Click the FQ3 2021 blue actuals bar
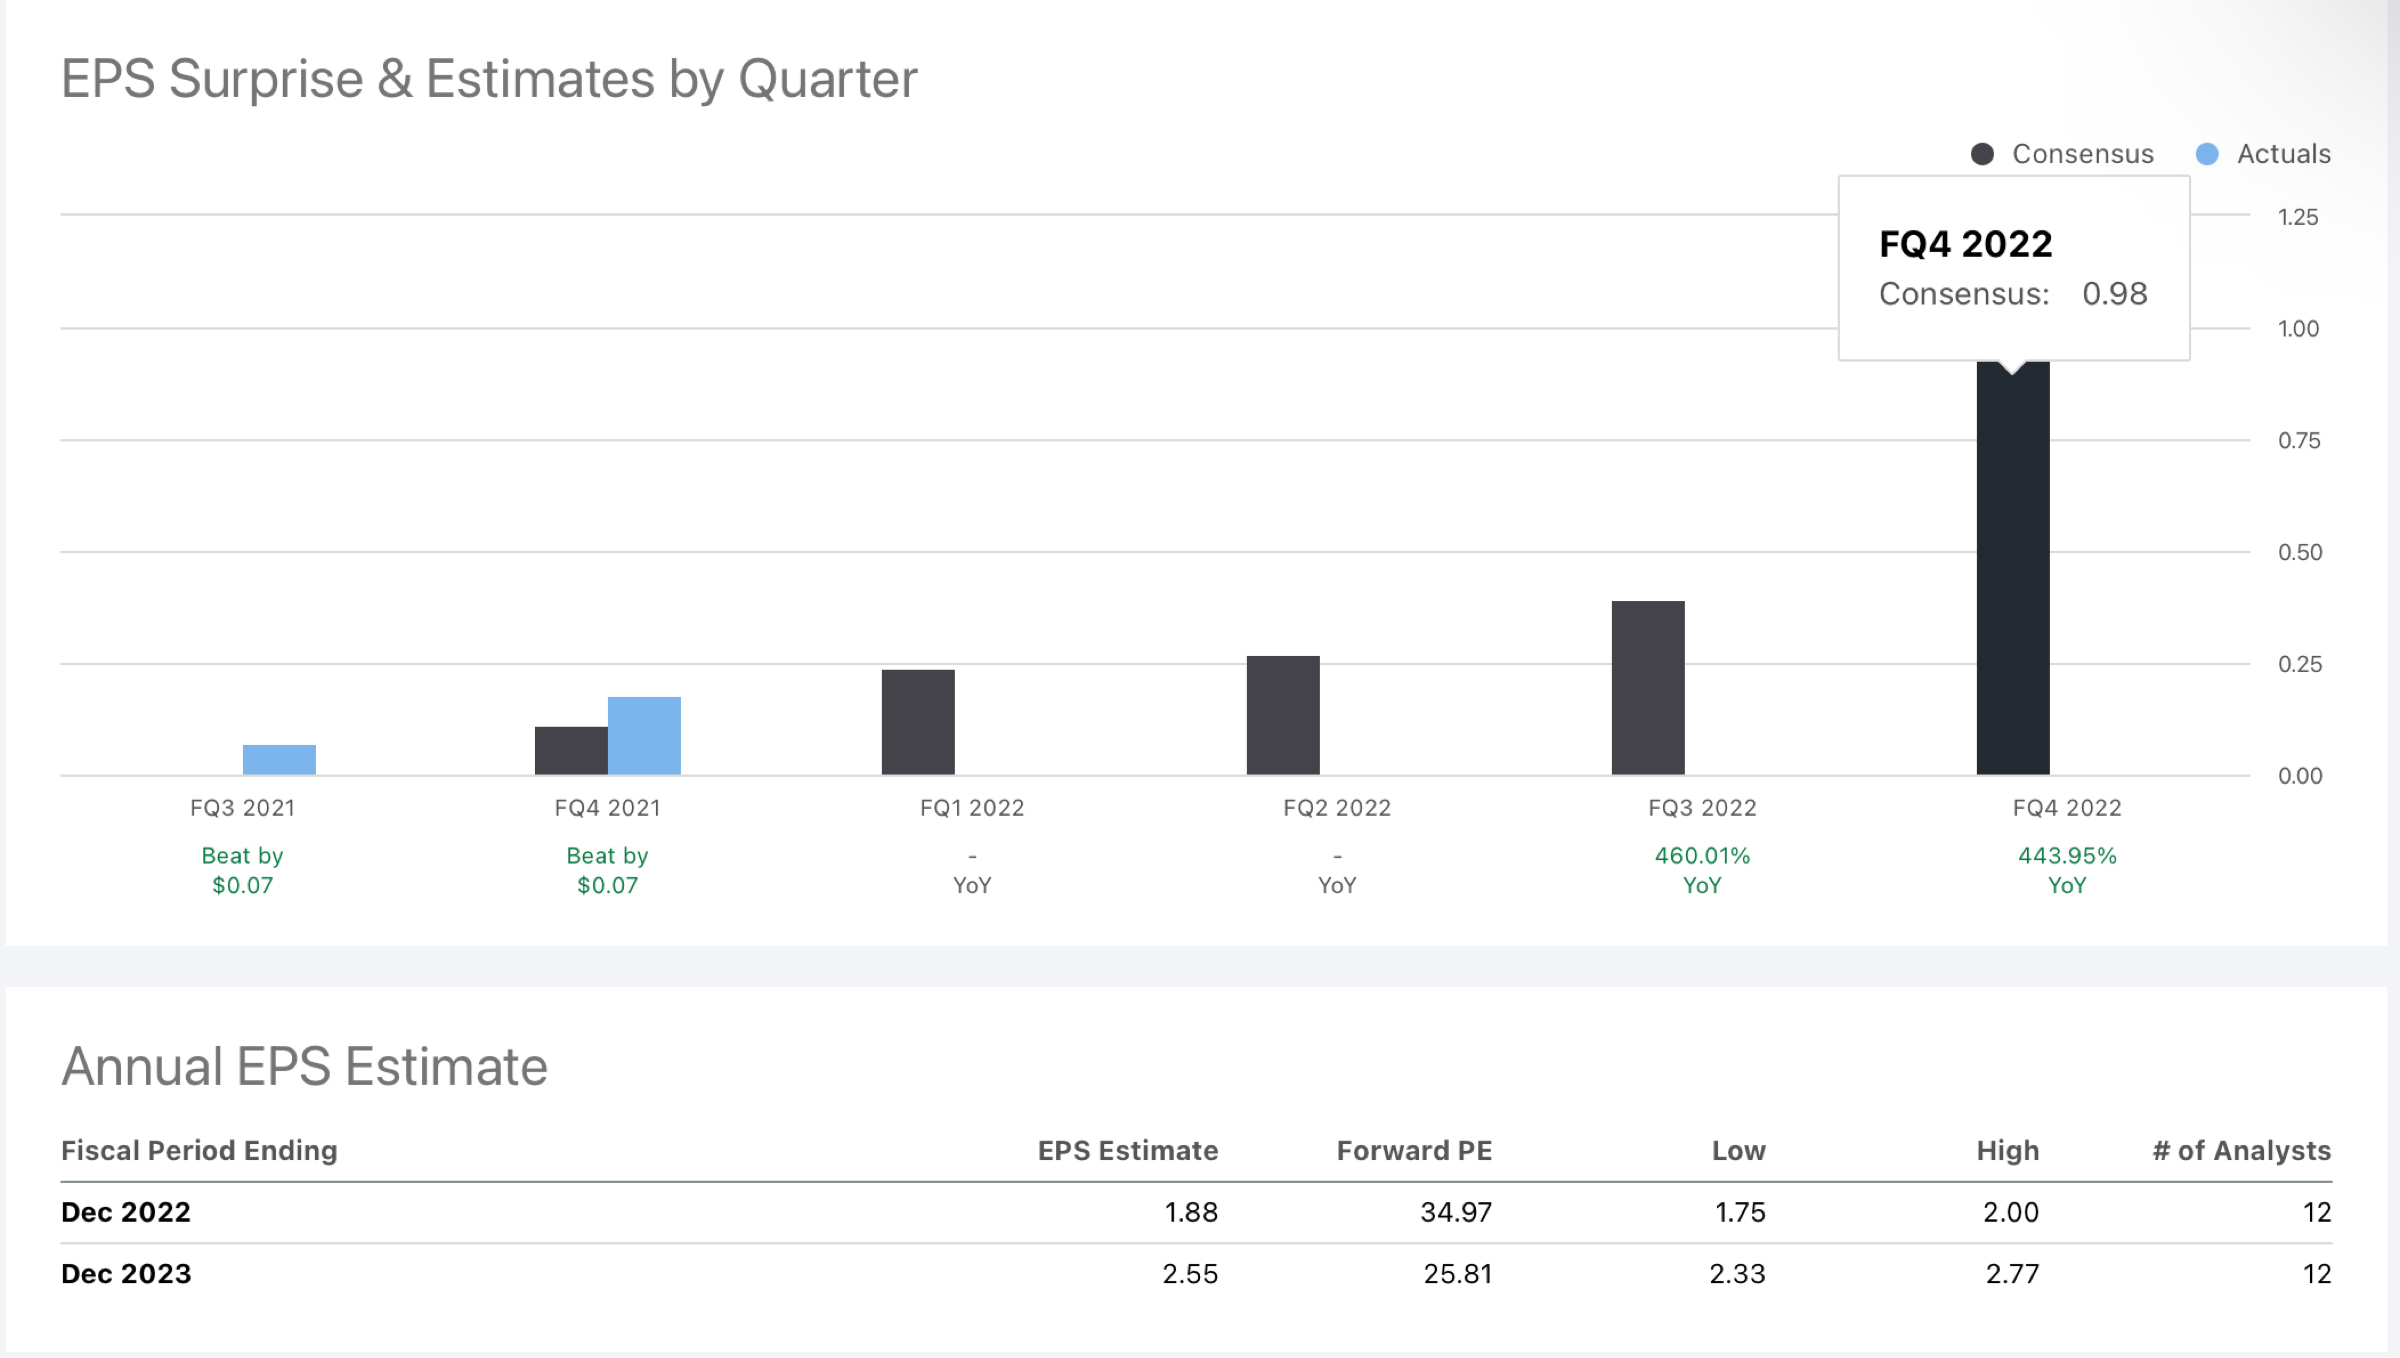This screenshot has height=1358, width=2400. (x=279, y=760)
